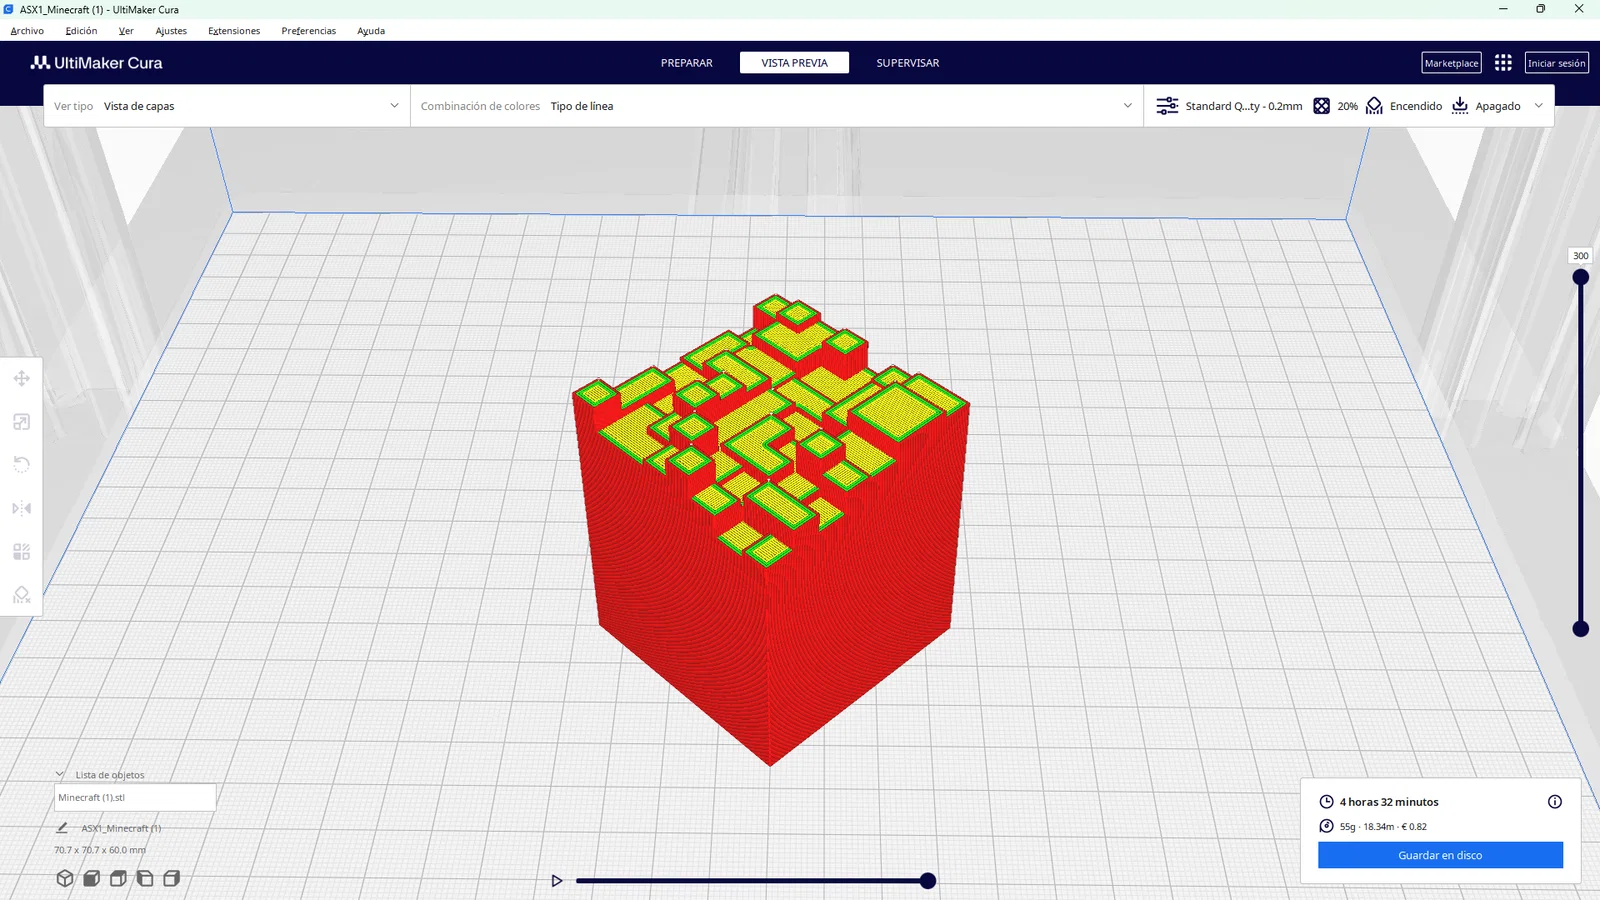This screenshot has height=900, width=1600.
Task: Click the Apagado adhesion status text
Action: (1498, 106)
